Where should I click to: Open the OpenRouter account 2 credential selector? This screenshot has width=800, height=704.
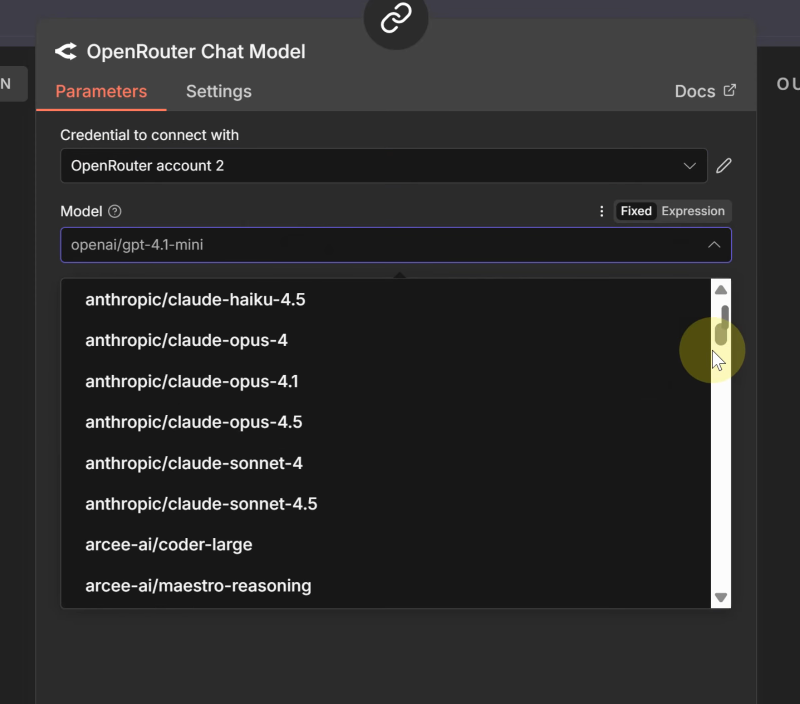point(370,166)
